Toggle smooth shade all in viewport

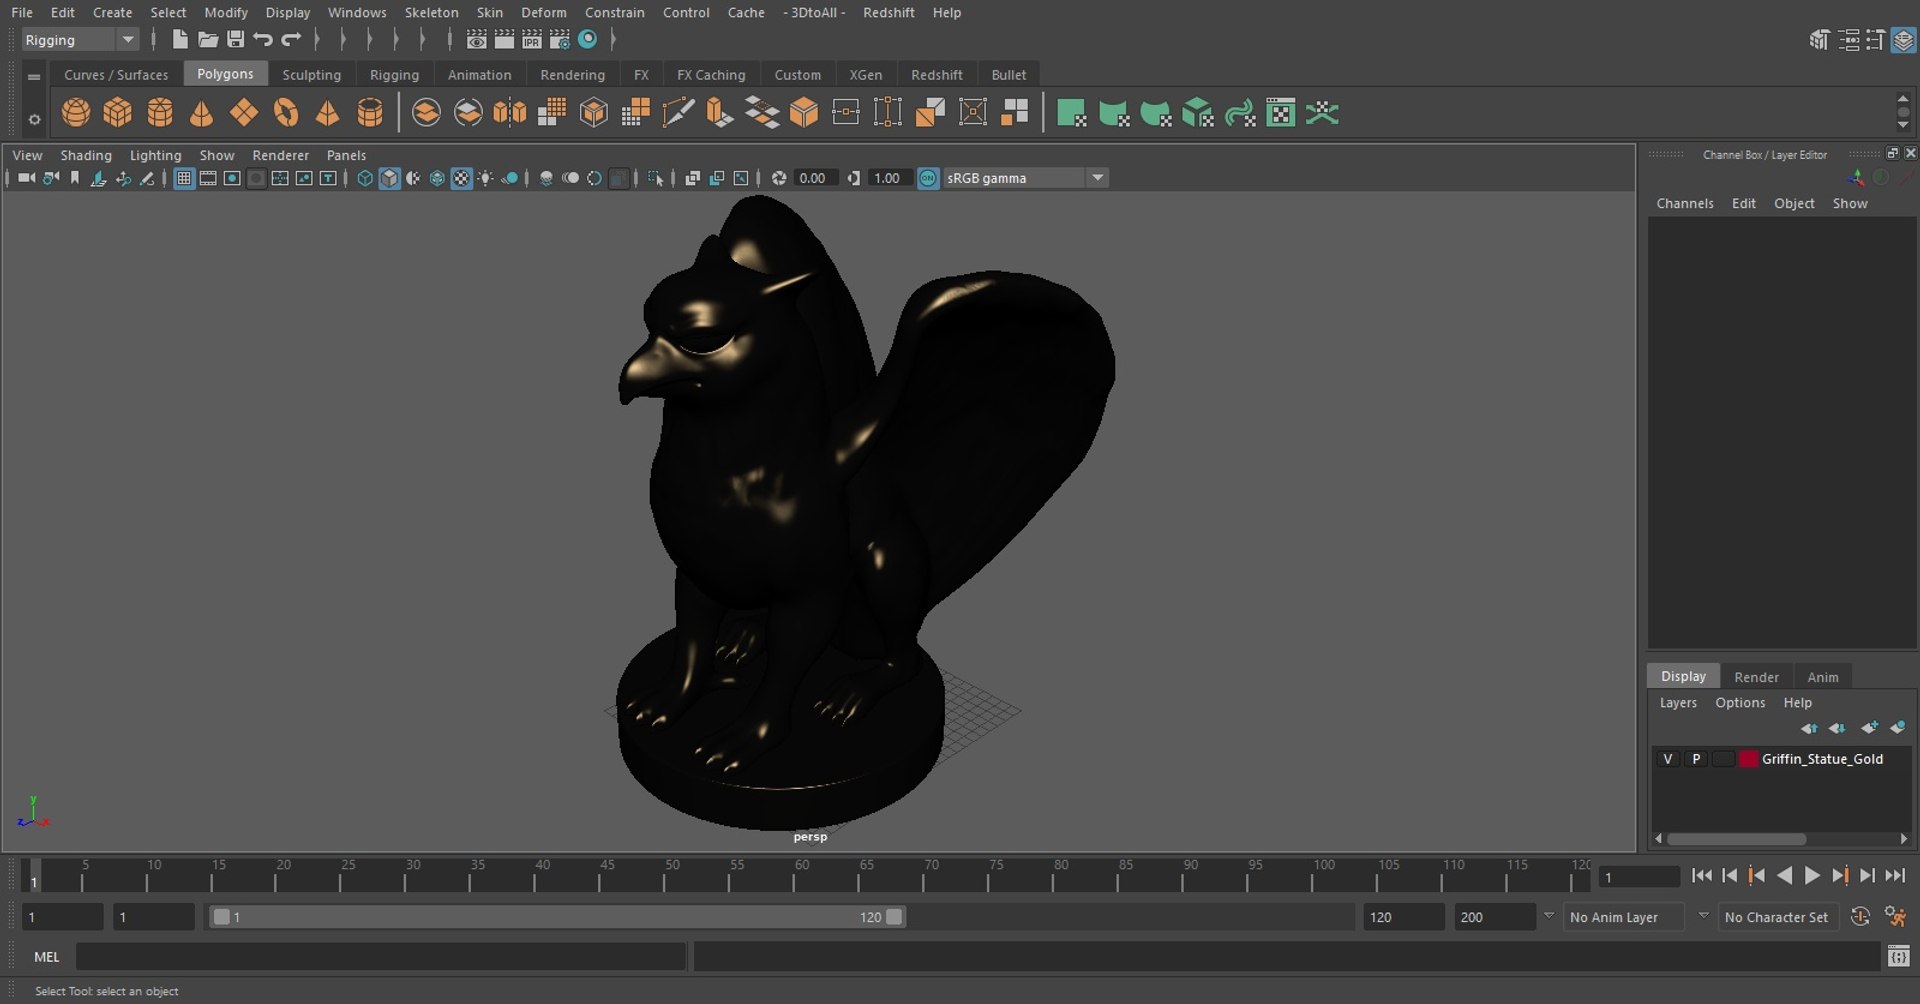click(x=389, y=178)
